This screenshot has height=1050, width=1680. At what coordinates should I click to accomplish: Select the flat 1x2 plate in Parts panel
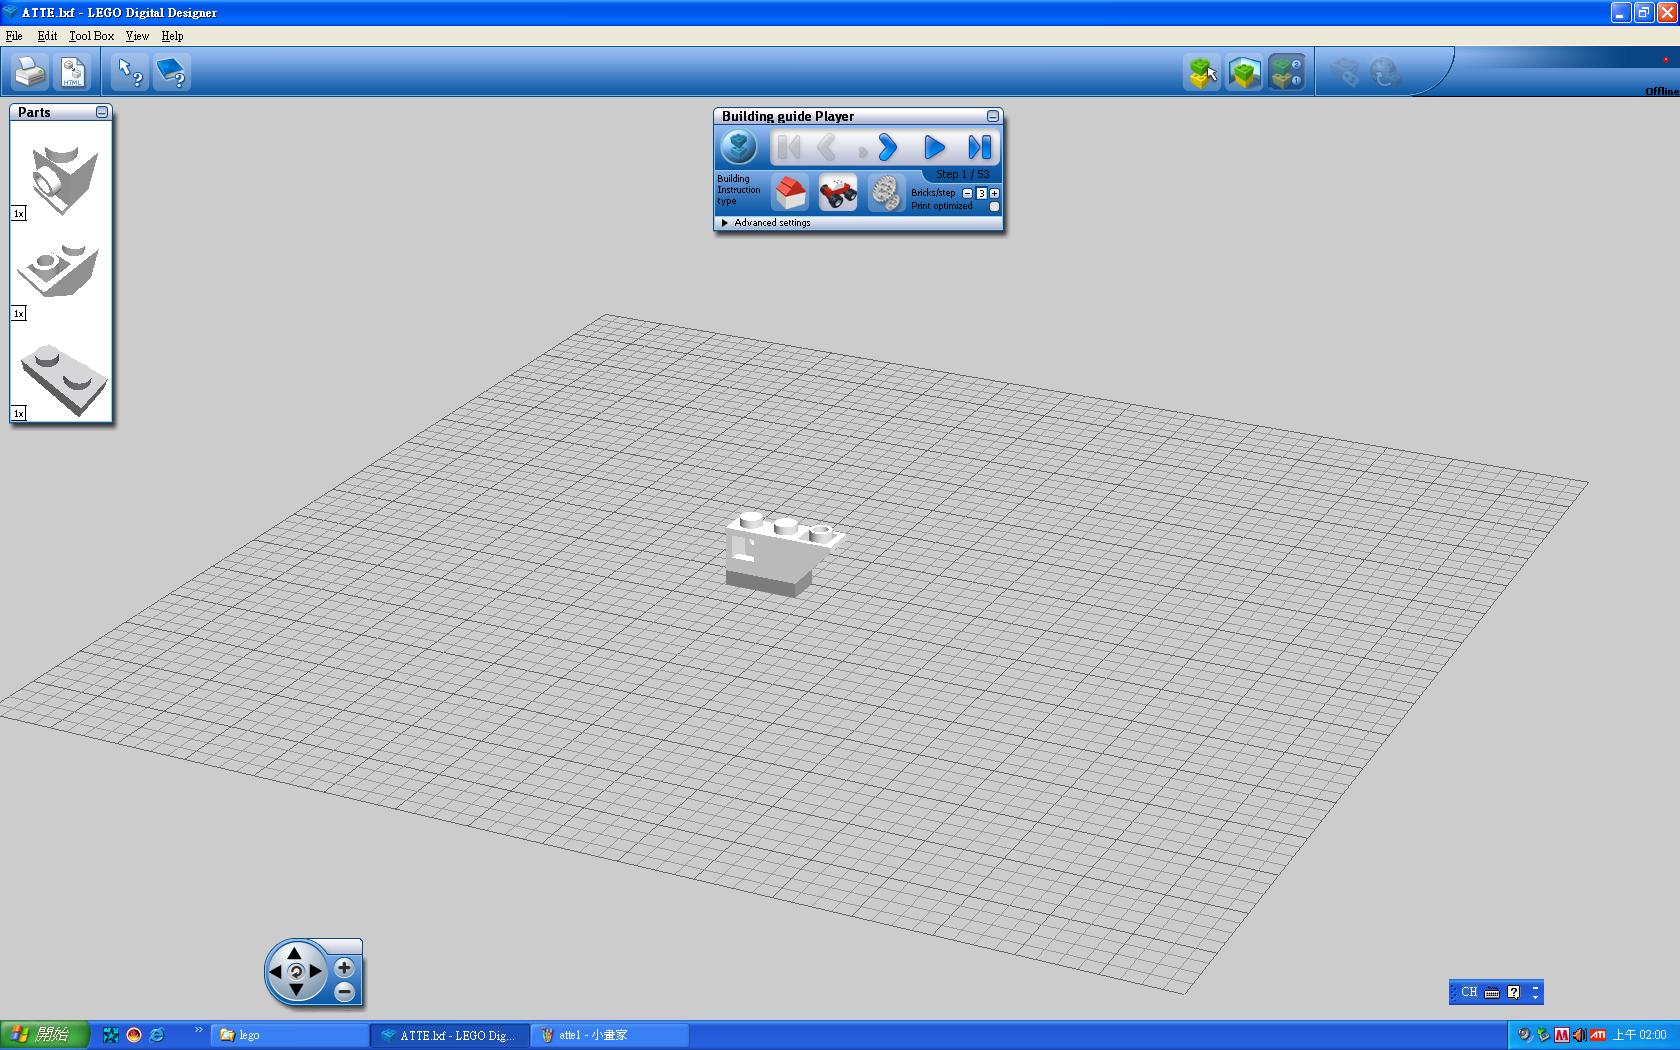tap(63, 380)
